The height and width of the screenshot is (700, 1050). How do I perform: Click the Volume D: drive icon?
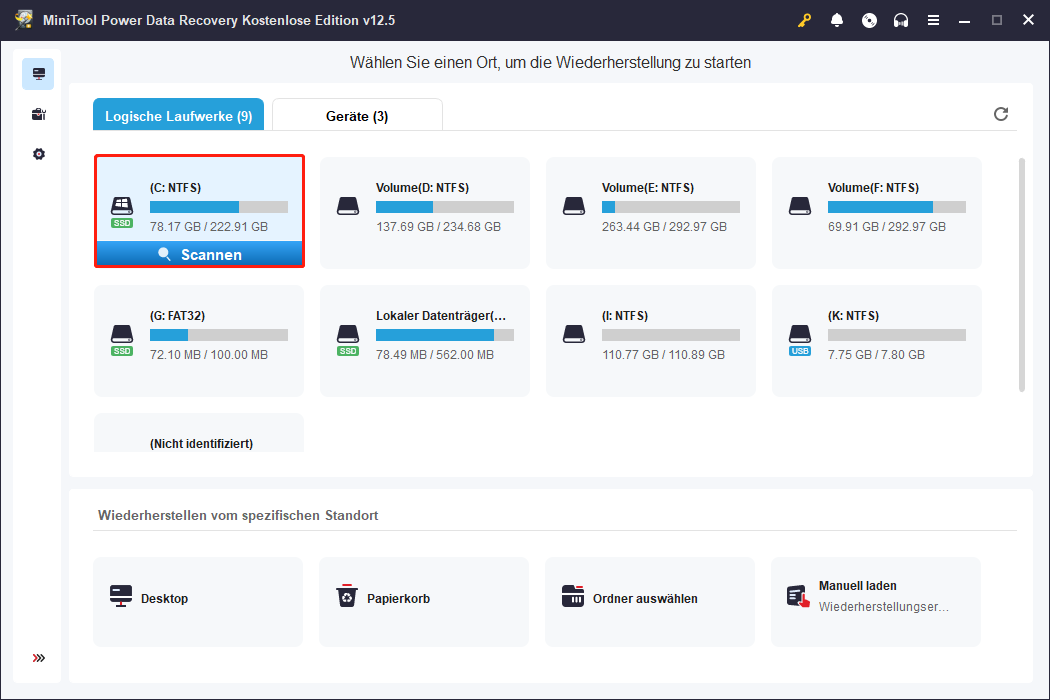click(348, 206)
